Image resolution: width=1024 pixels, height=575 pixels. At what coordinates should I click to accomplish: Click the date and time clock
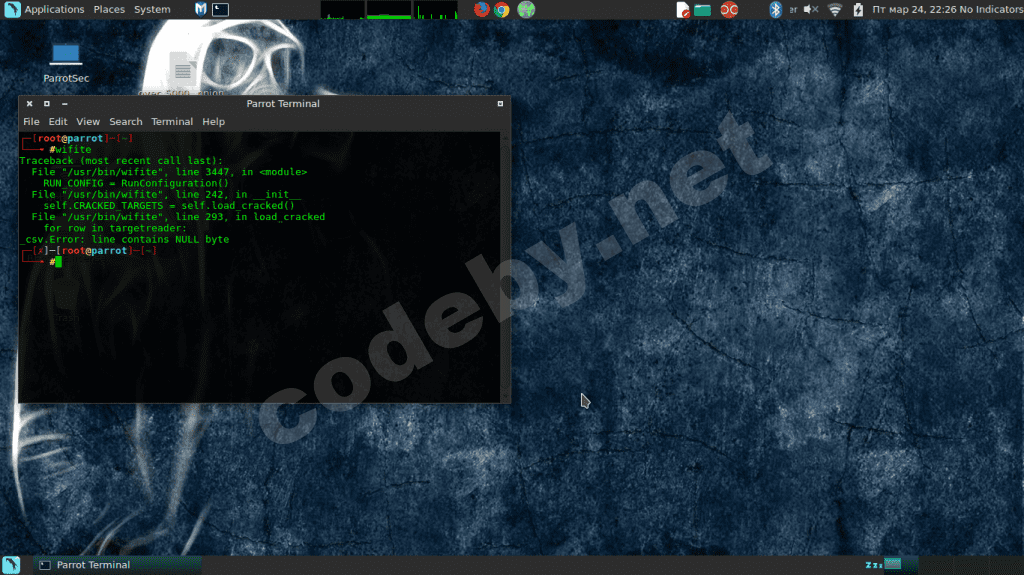pos(914,9)
